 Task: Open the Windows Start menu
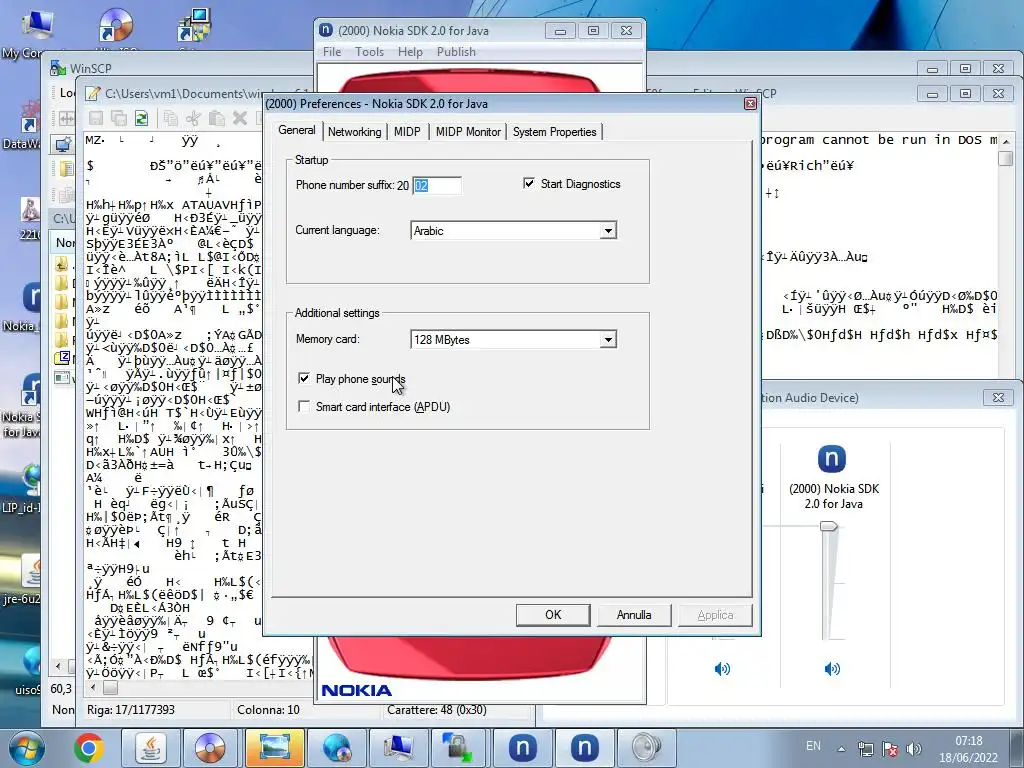pyautogui.click(x=27, y=748)
